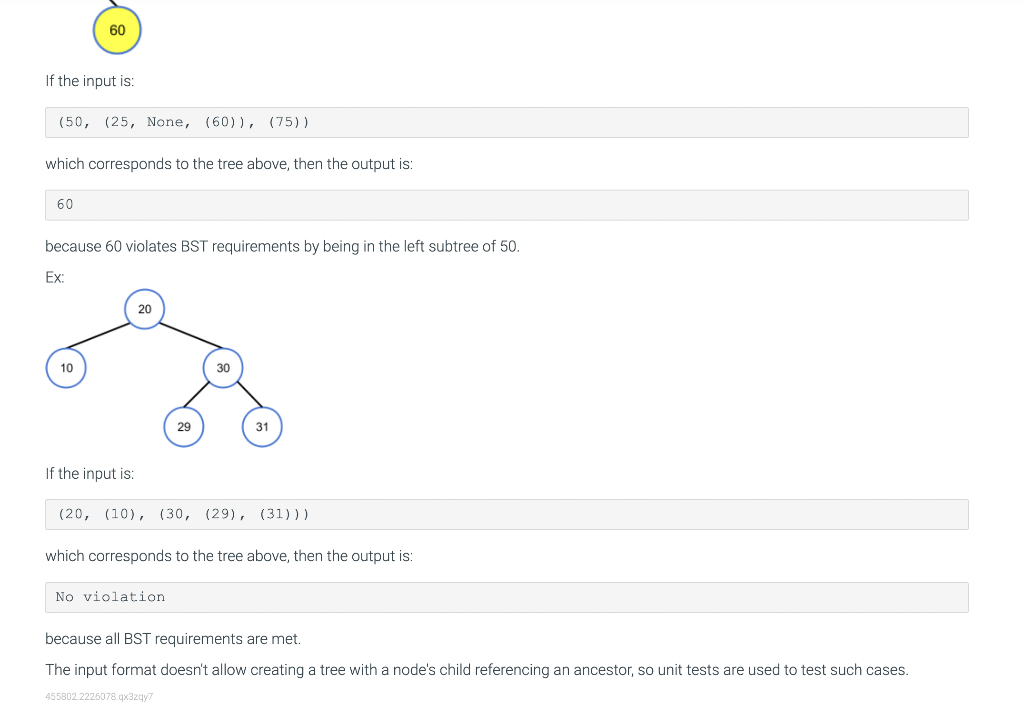Screen dimensions: 1024x716
Task: Click the tree node labeled 10
Action: pos(66,368)
